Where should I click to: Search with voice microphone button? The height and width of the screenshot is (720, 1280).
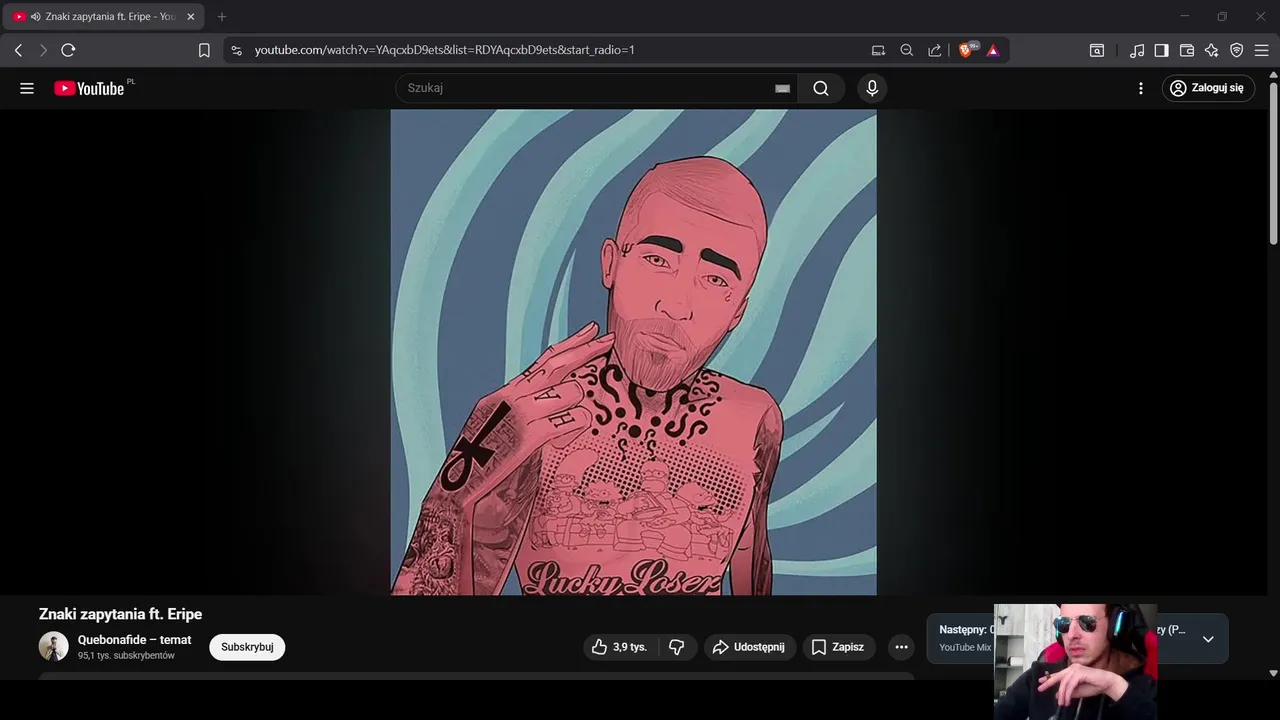pos(872,88)
